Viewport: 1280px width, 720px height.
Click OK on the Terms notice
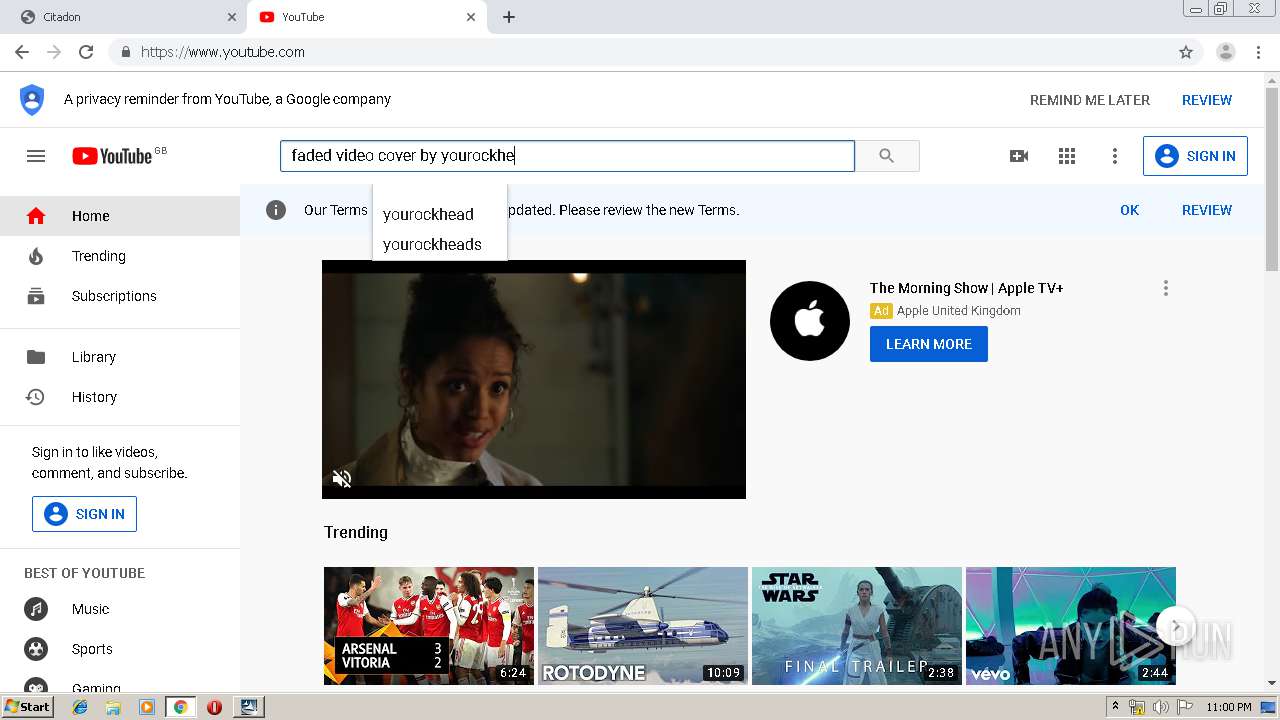tap(1130, 210)
